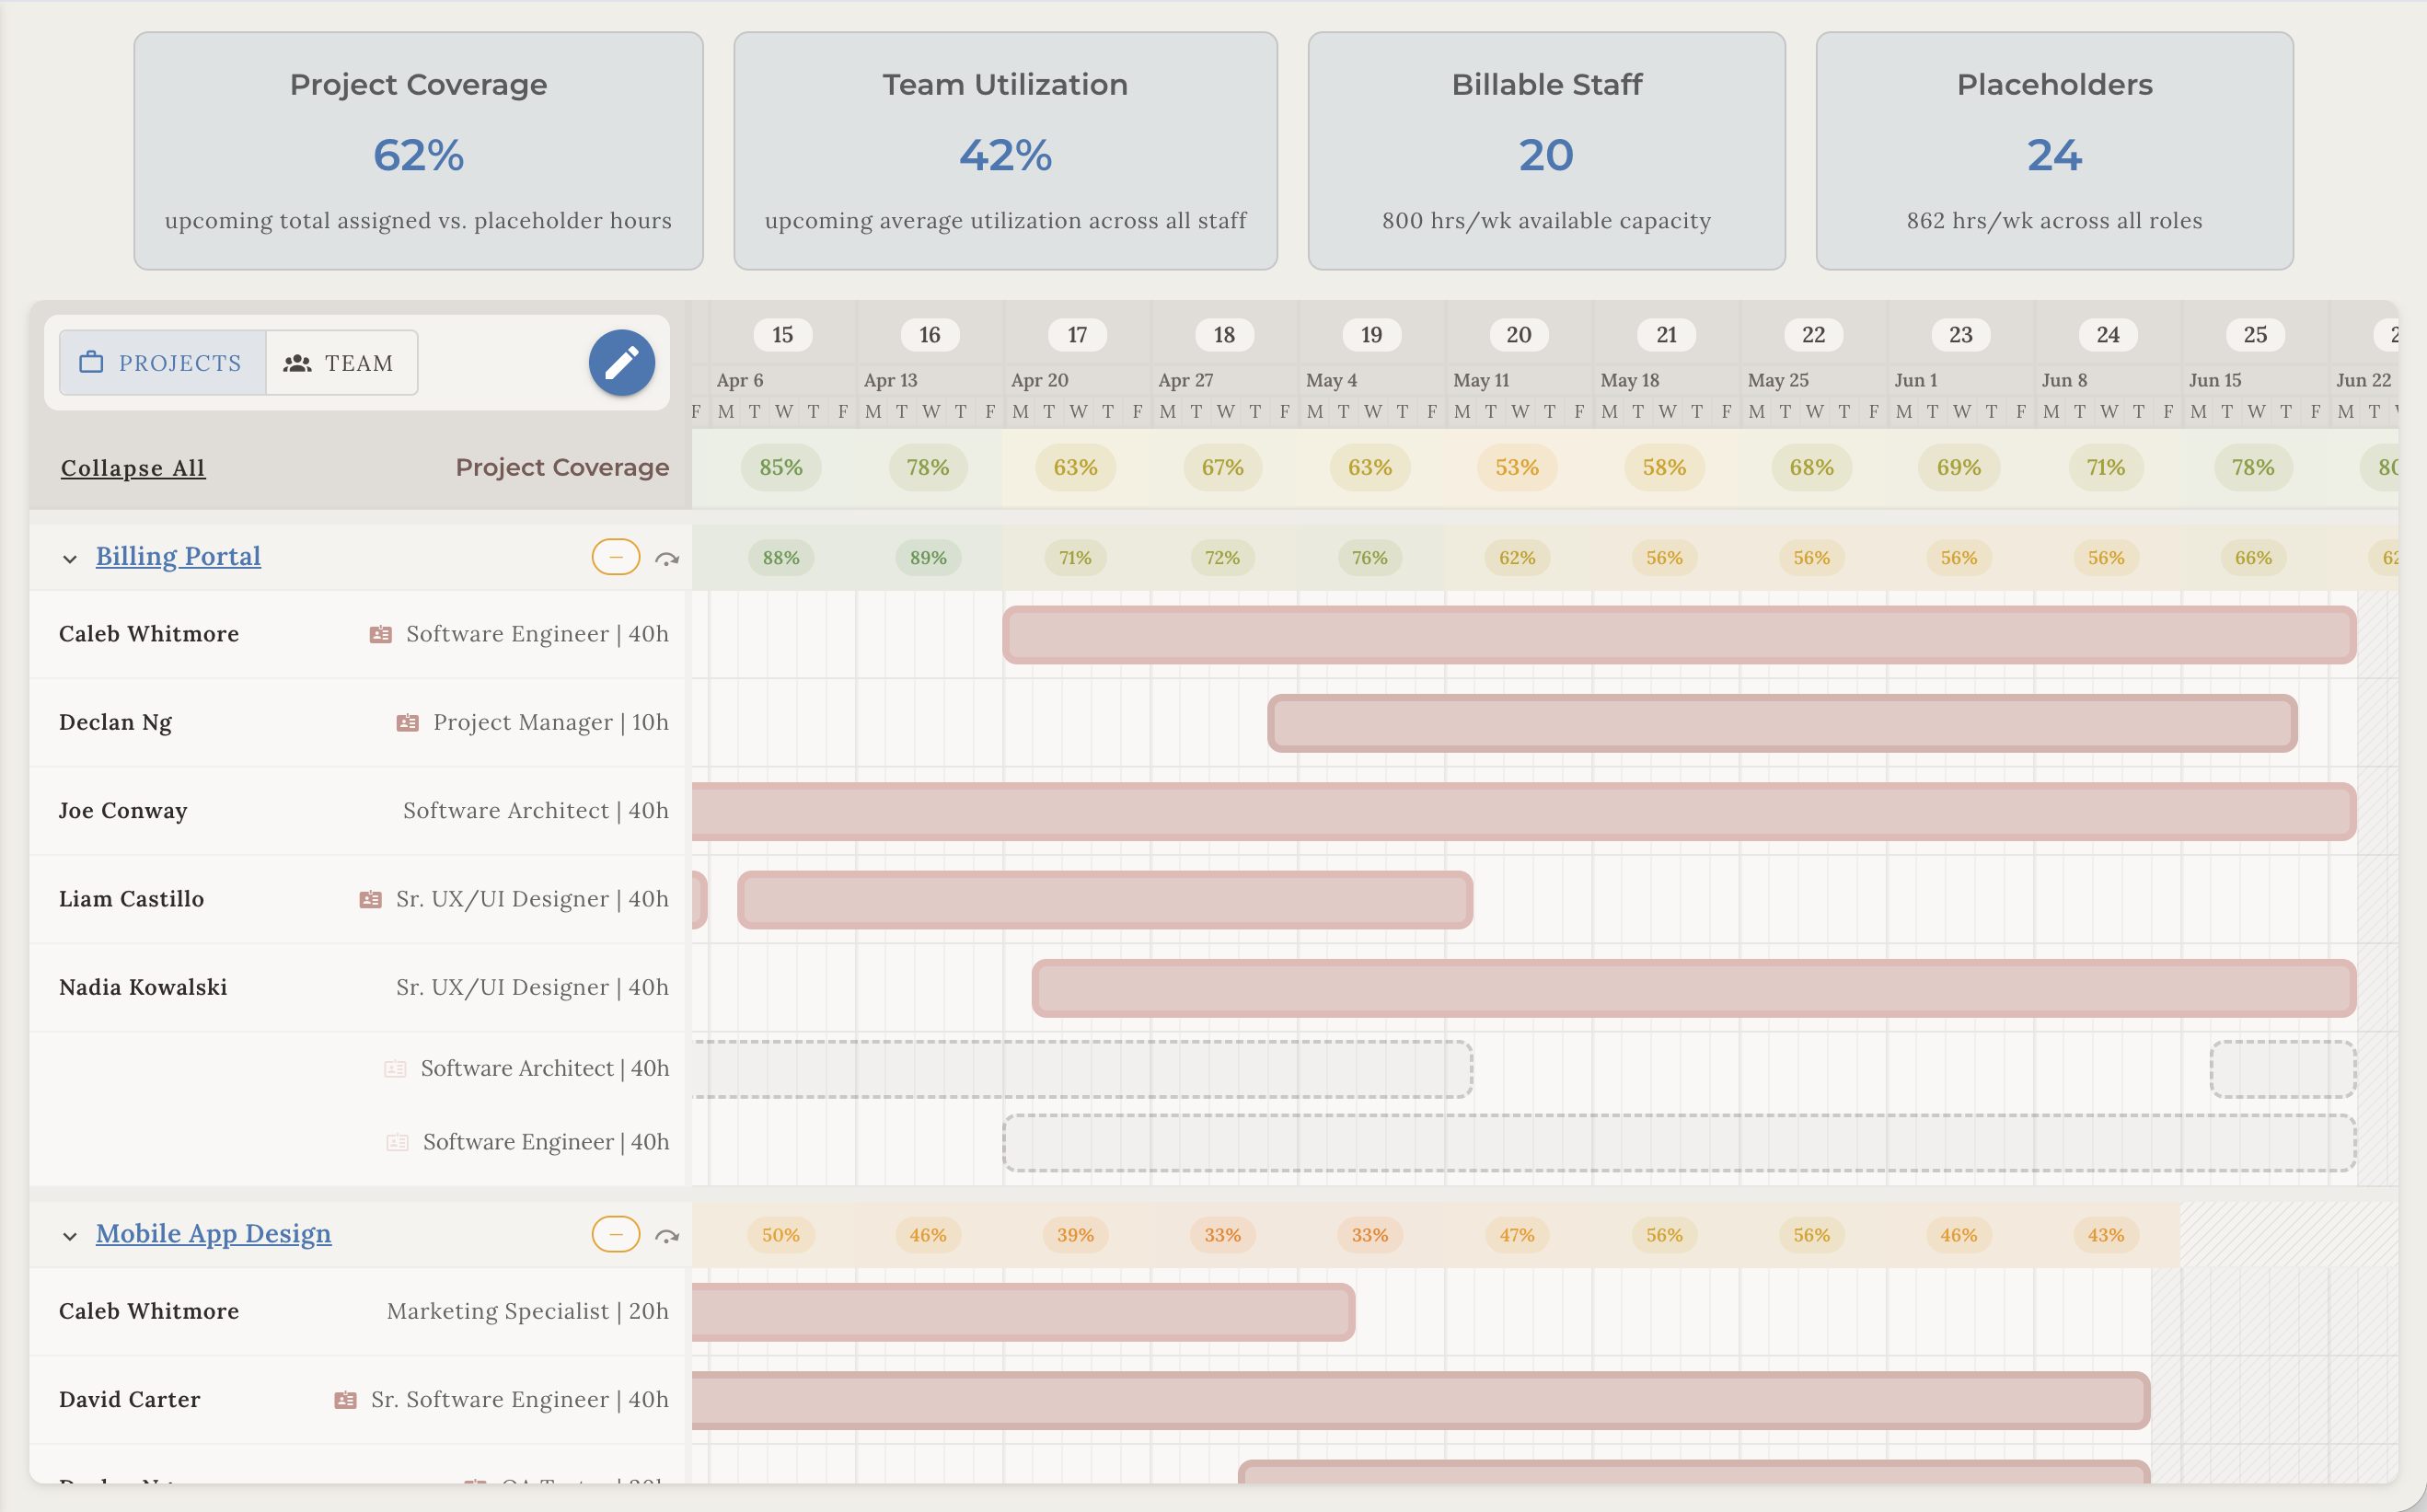Click the 53% overall project coverage badge

point(1517,467)
